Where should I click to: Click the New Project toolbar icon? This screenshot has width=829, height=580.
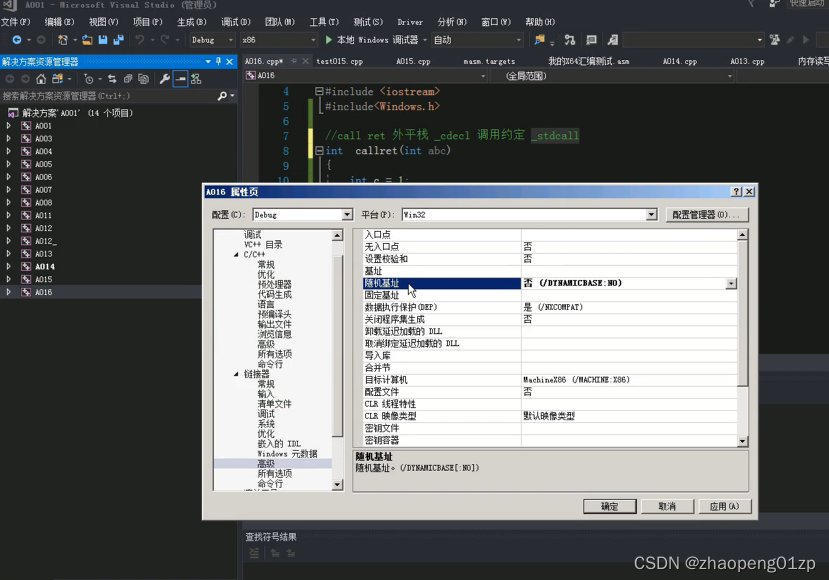click(x=62, y=41)
